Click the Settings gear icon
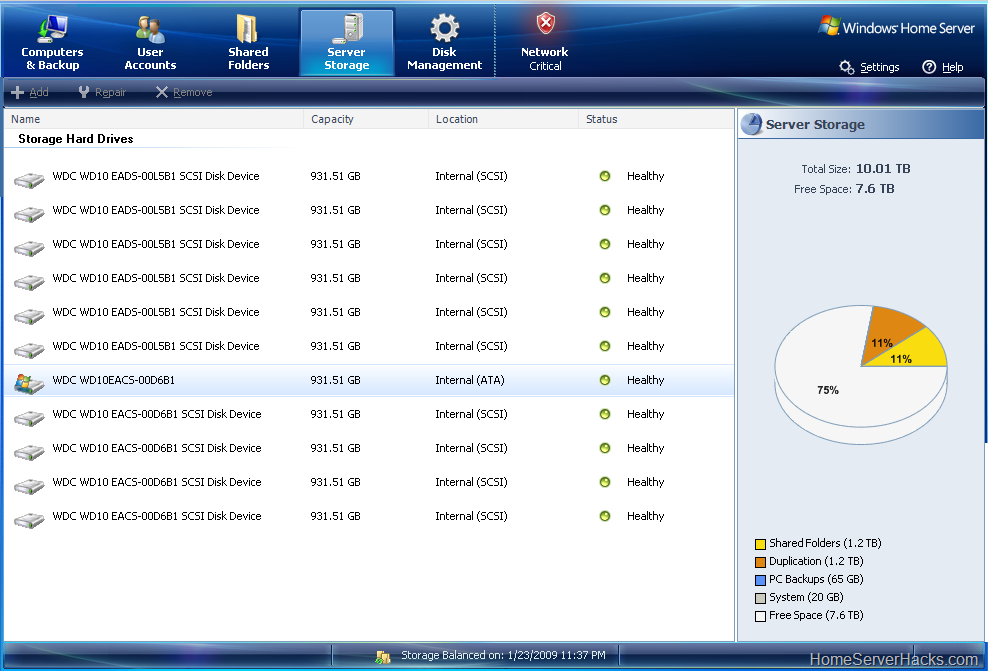988x671 pixels. click(846, 67)
